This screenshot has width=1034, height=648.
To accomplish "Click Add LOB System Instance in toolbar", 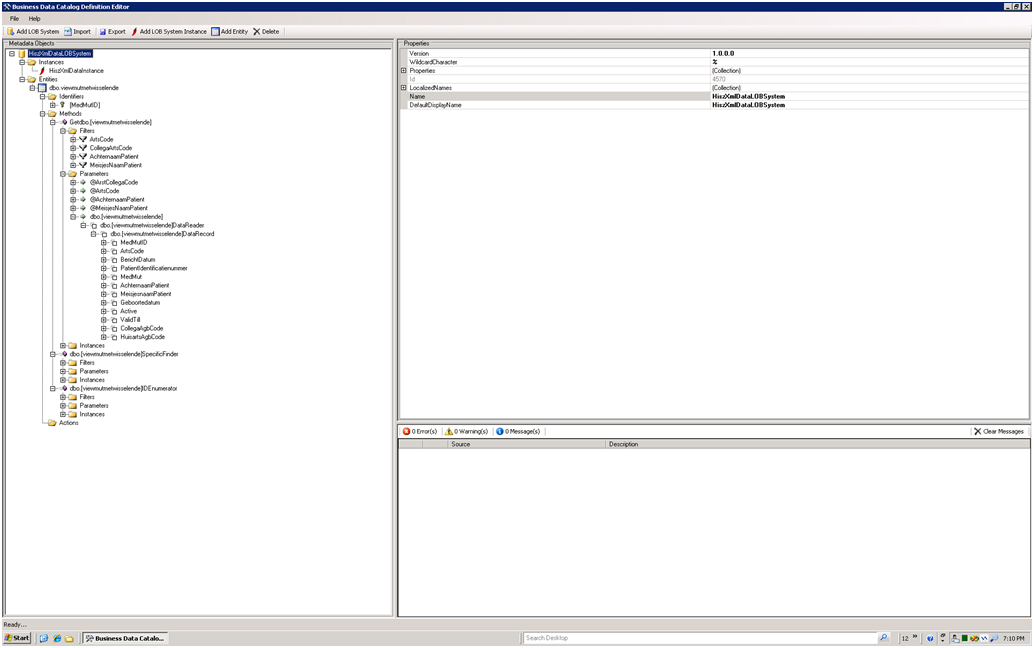I will click(x=169, y=32).
